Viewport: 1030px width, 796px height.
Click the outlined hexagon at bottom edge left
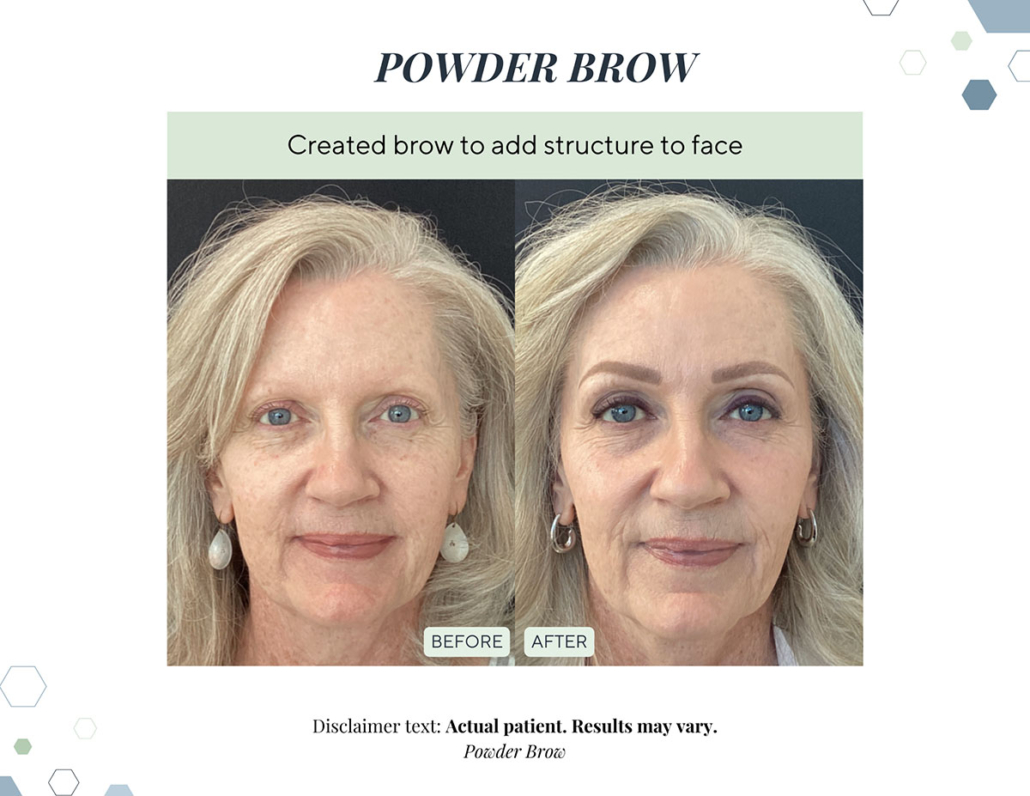[64, 782]
